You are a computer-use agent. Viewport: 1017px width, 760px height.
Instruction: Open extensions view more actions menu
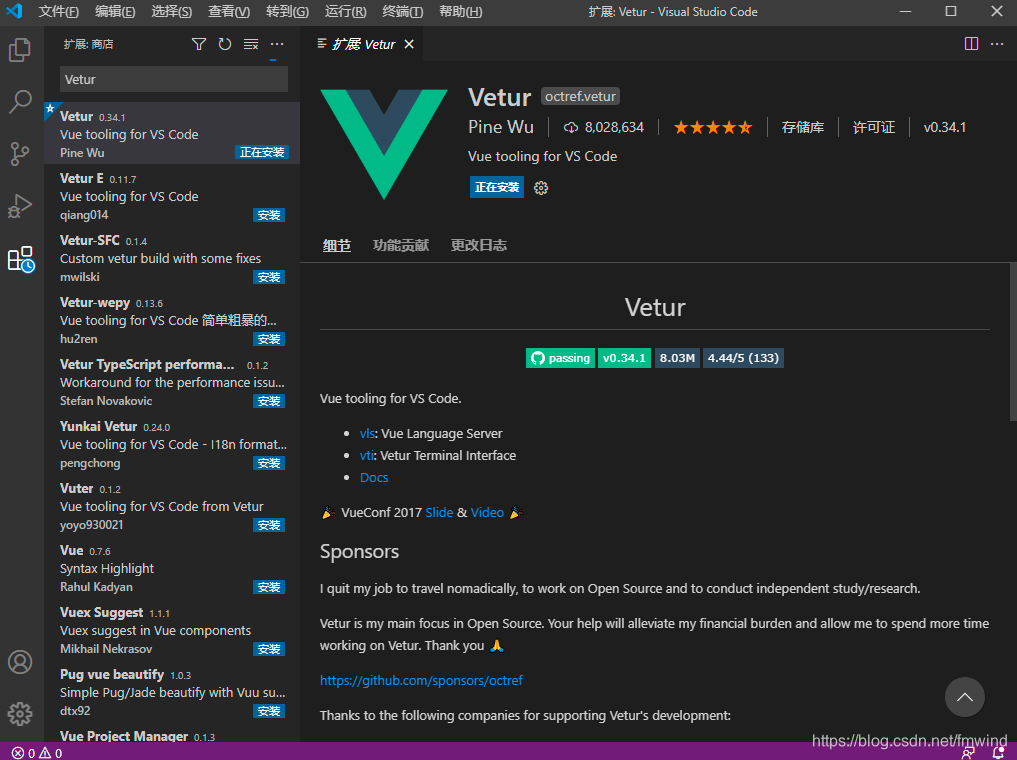(x=277, y=44)
